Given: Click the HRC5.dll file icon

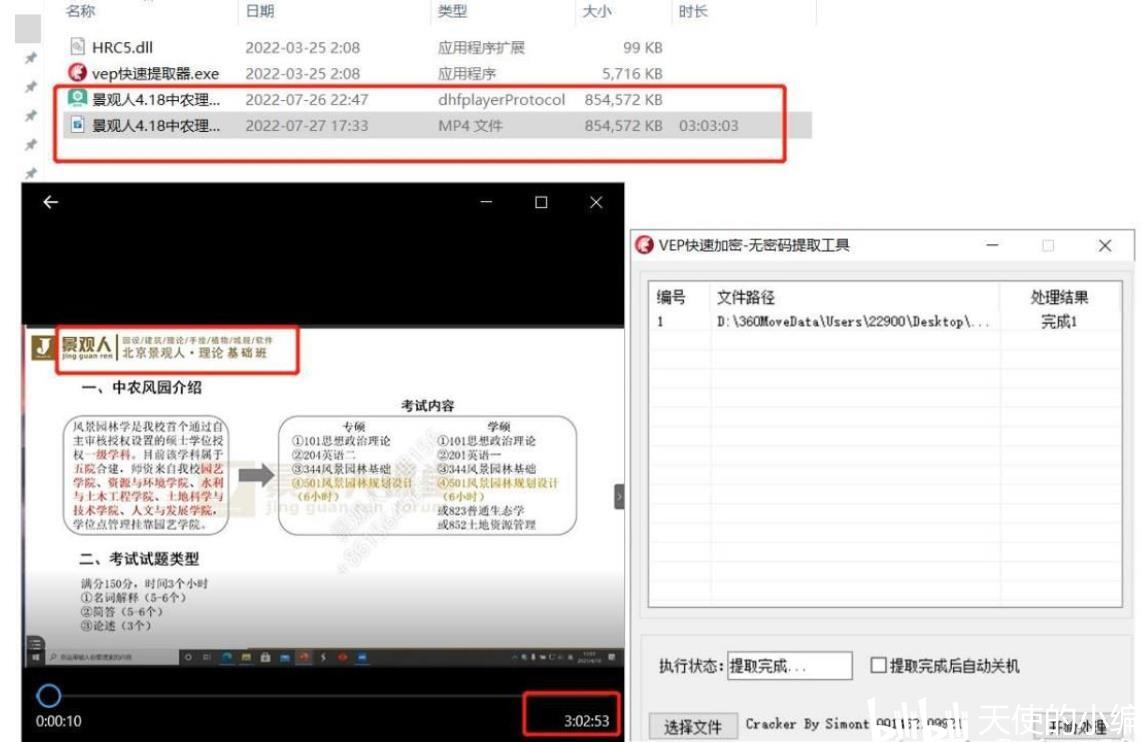Looking at the screenshot, I should click(77, 47).
